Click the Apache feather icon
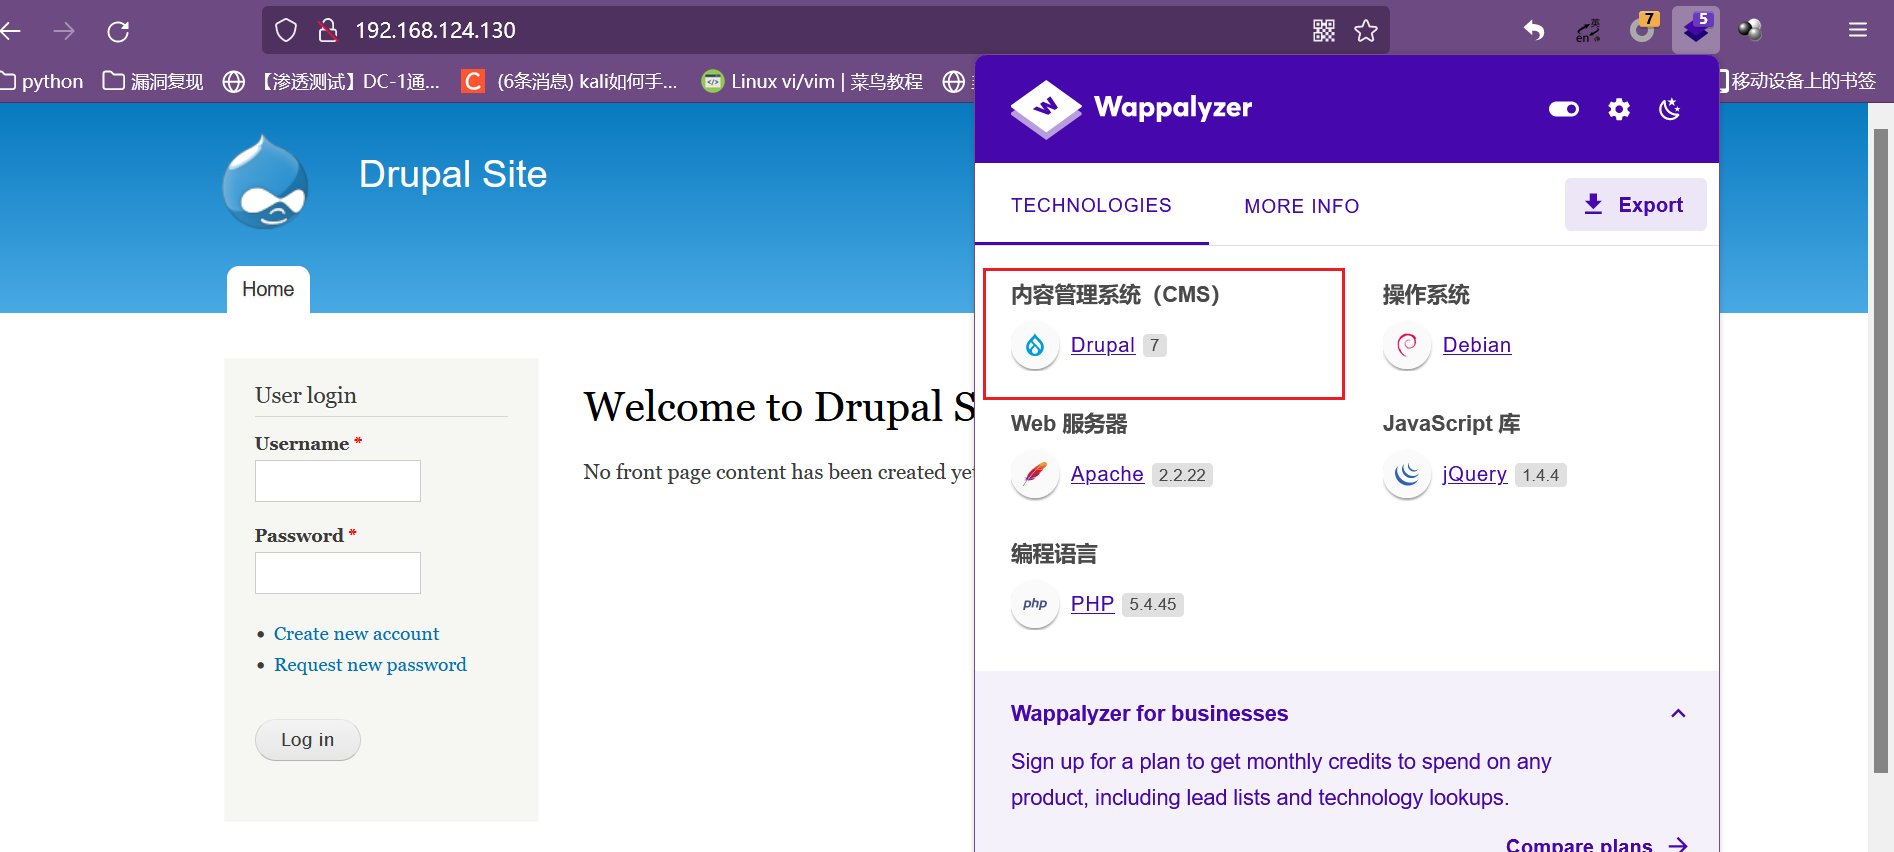The image size is (1894, 852). pyautogui.click(x=1035, y=474)
